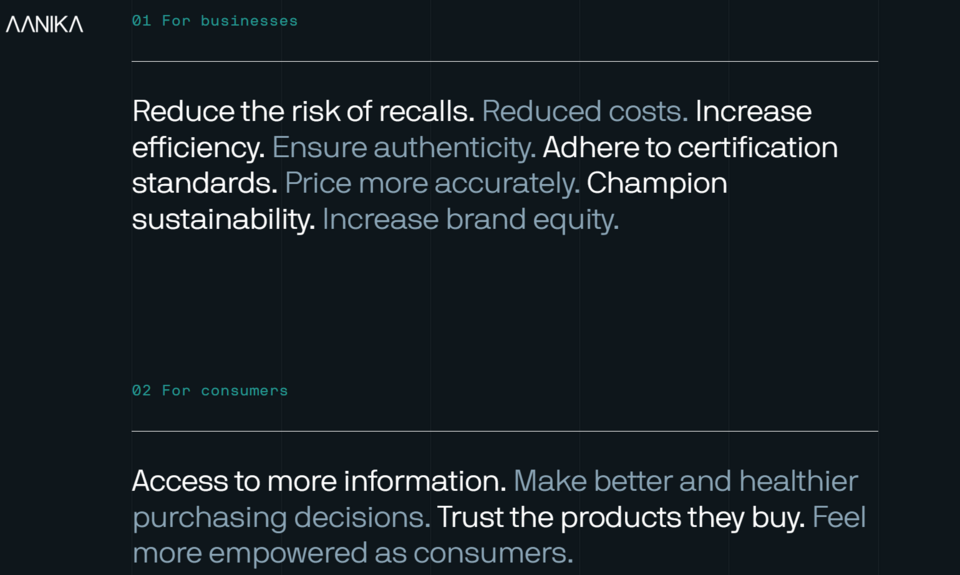The width and height of the screenshot is (960, 575).
Task: Click the divider under 'For consumers'
Action: coord(505,431)
